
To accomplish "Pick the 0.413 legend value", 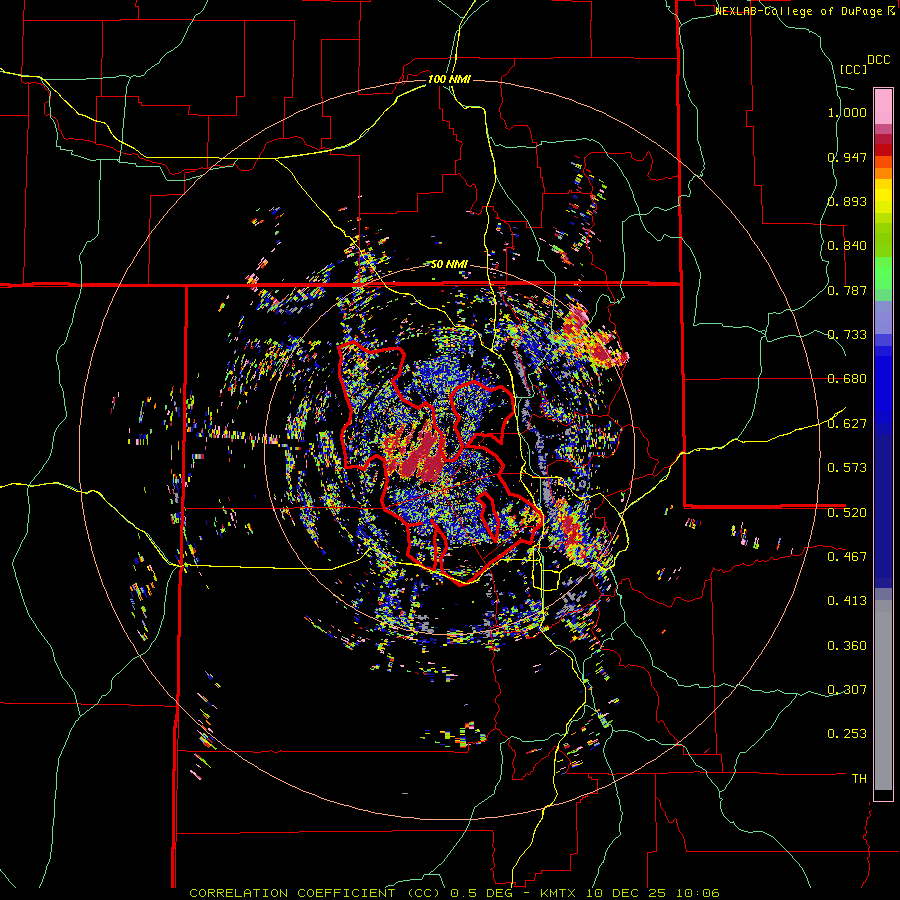I will point(847,601).
